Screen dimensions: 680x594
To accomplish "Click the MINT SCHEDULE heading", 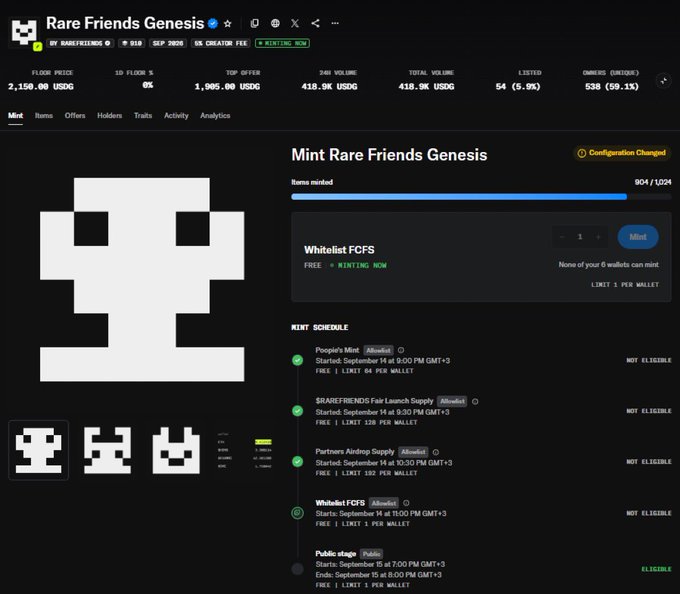I will tap(320, 327).
